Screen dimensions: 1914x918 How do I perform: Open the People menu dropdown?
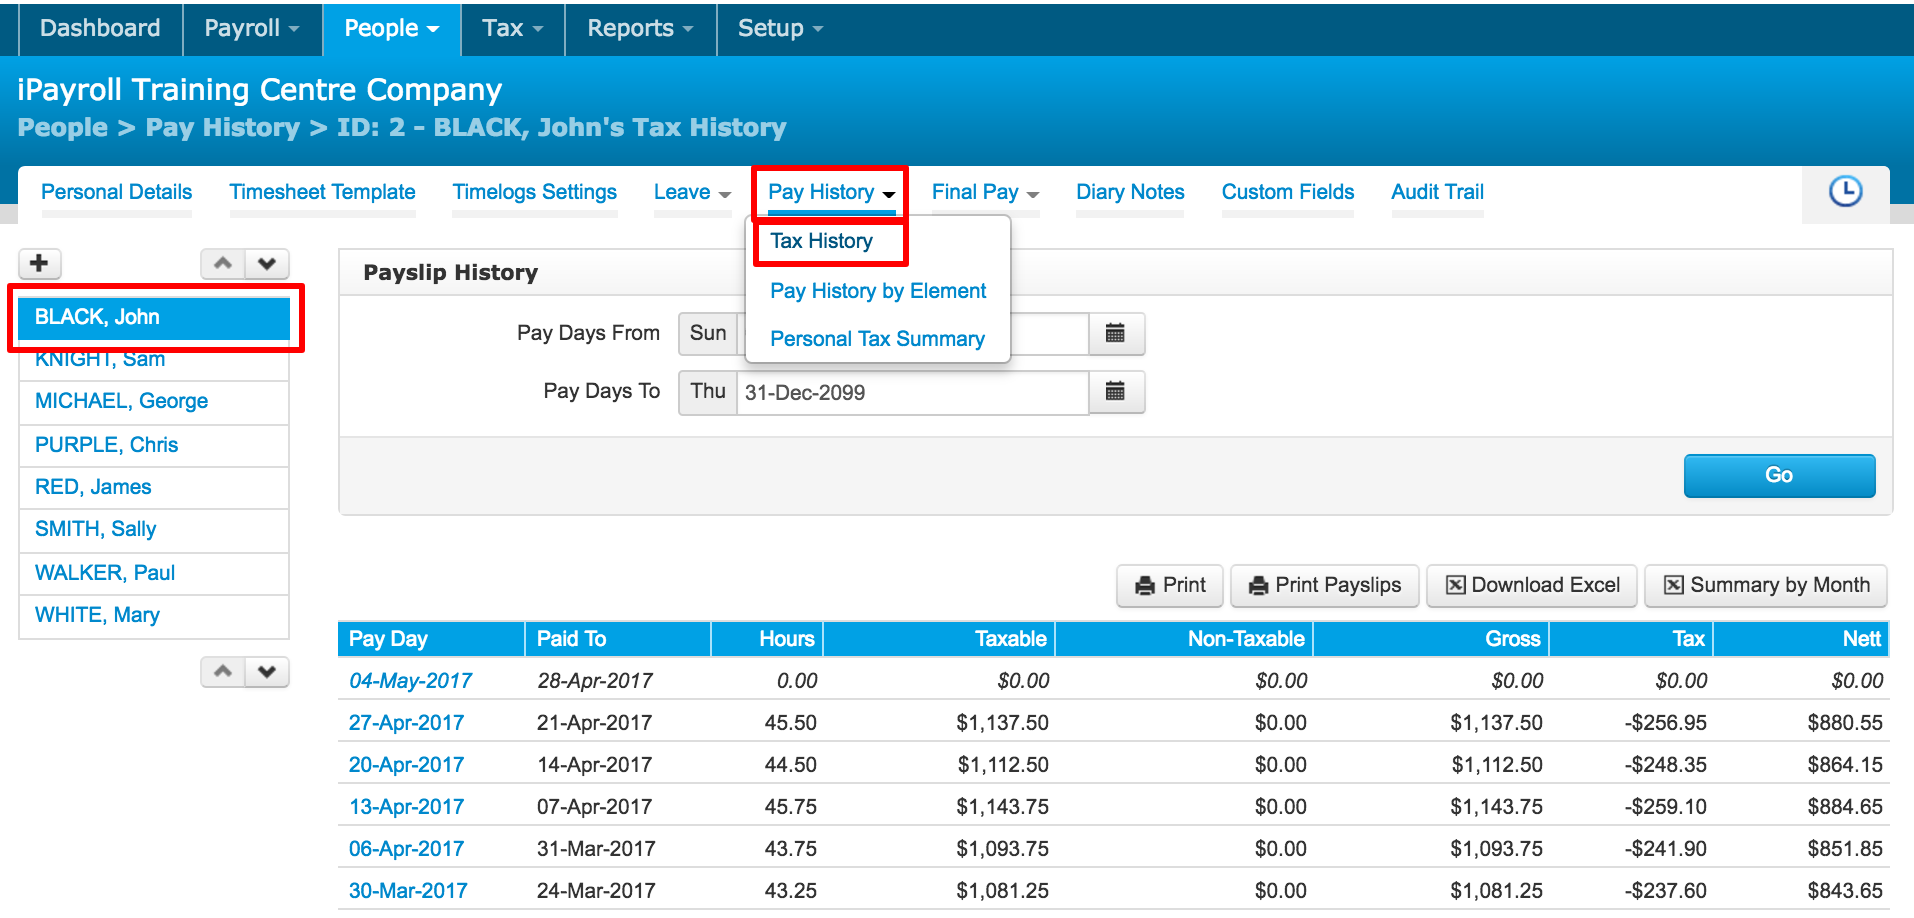coord(391,28)
